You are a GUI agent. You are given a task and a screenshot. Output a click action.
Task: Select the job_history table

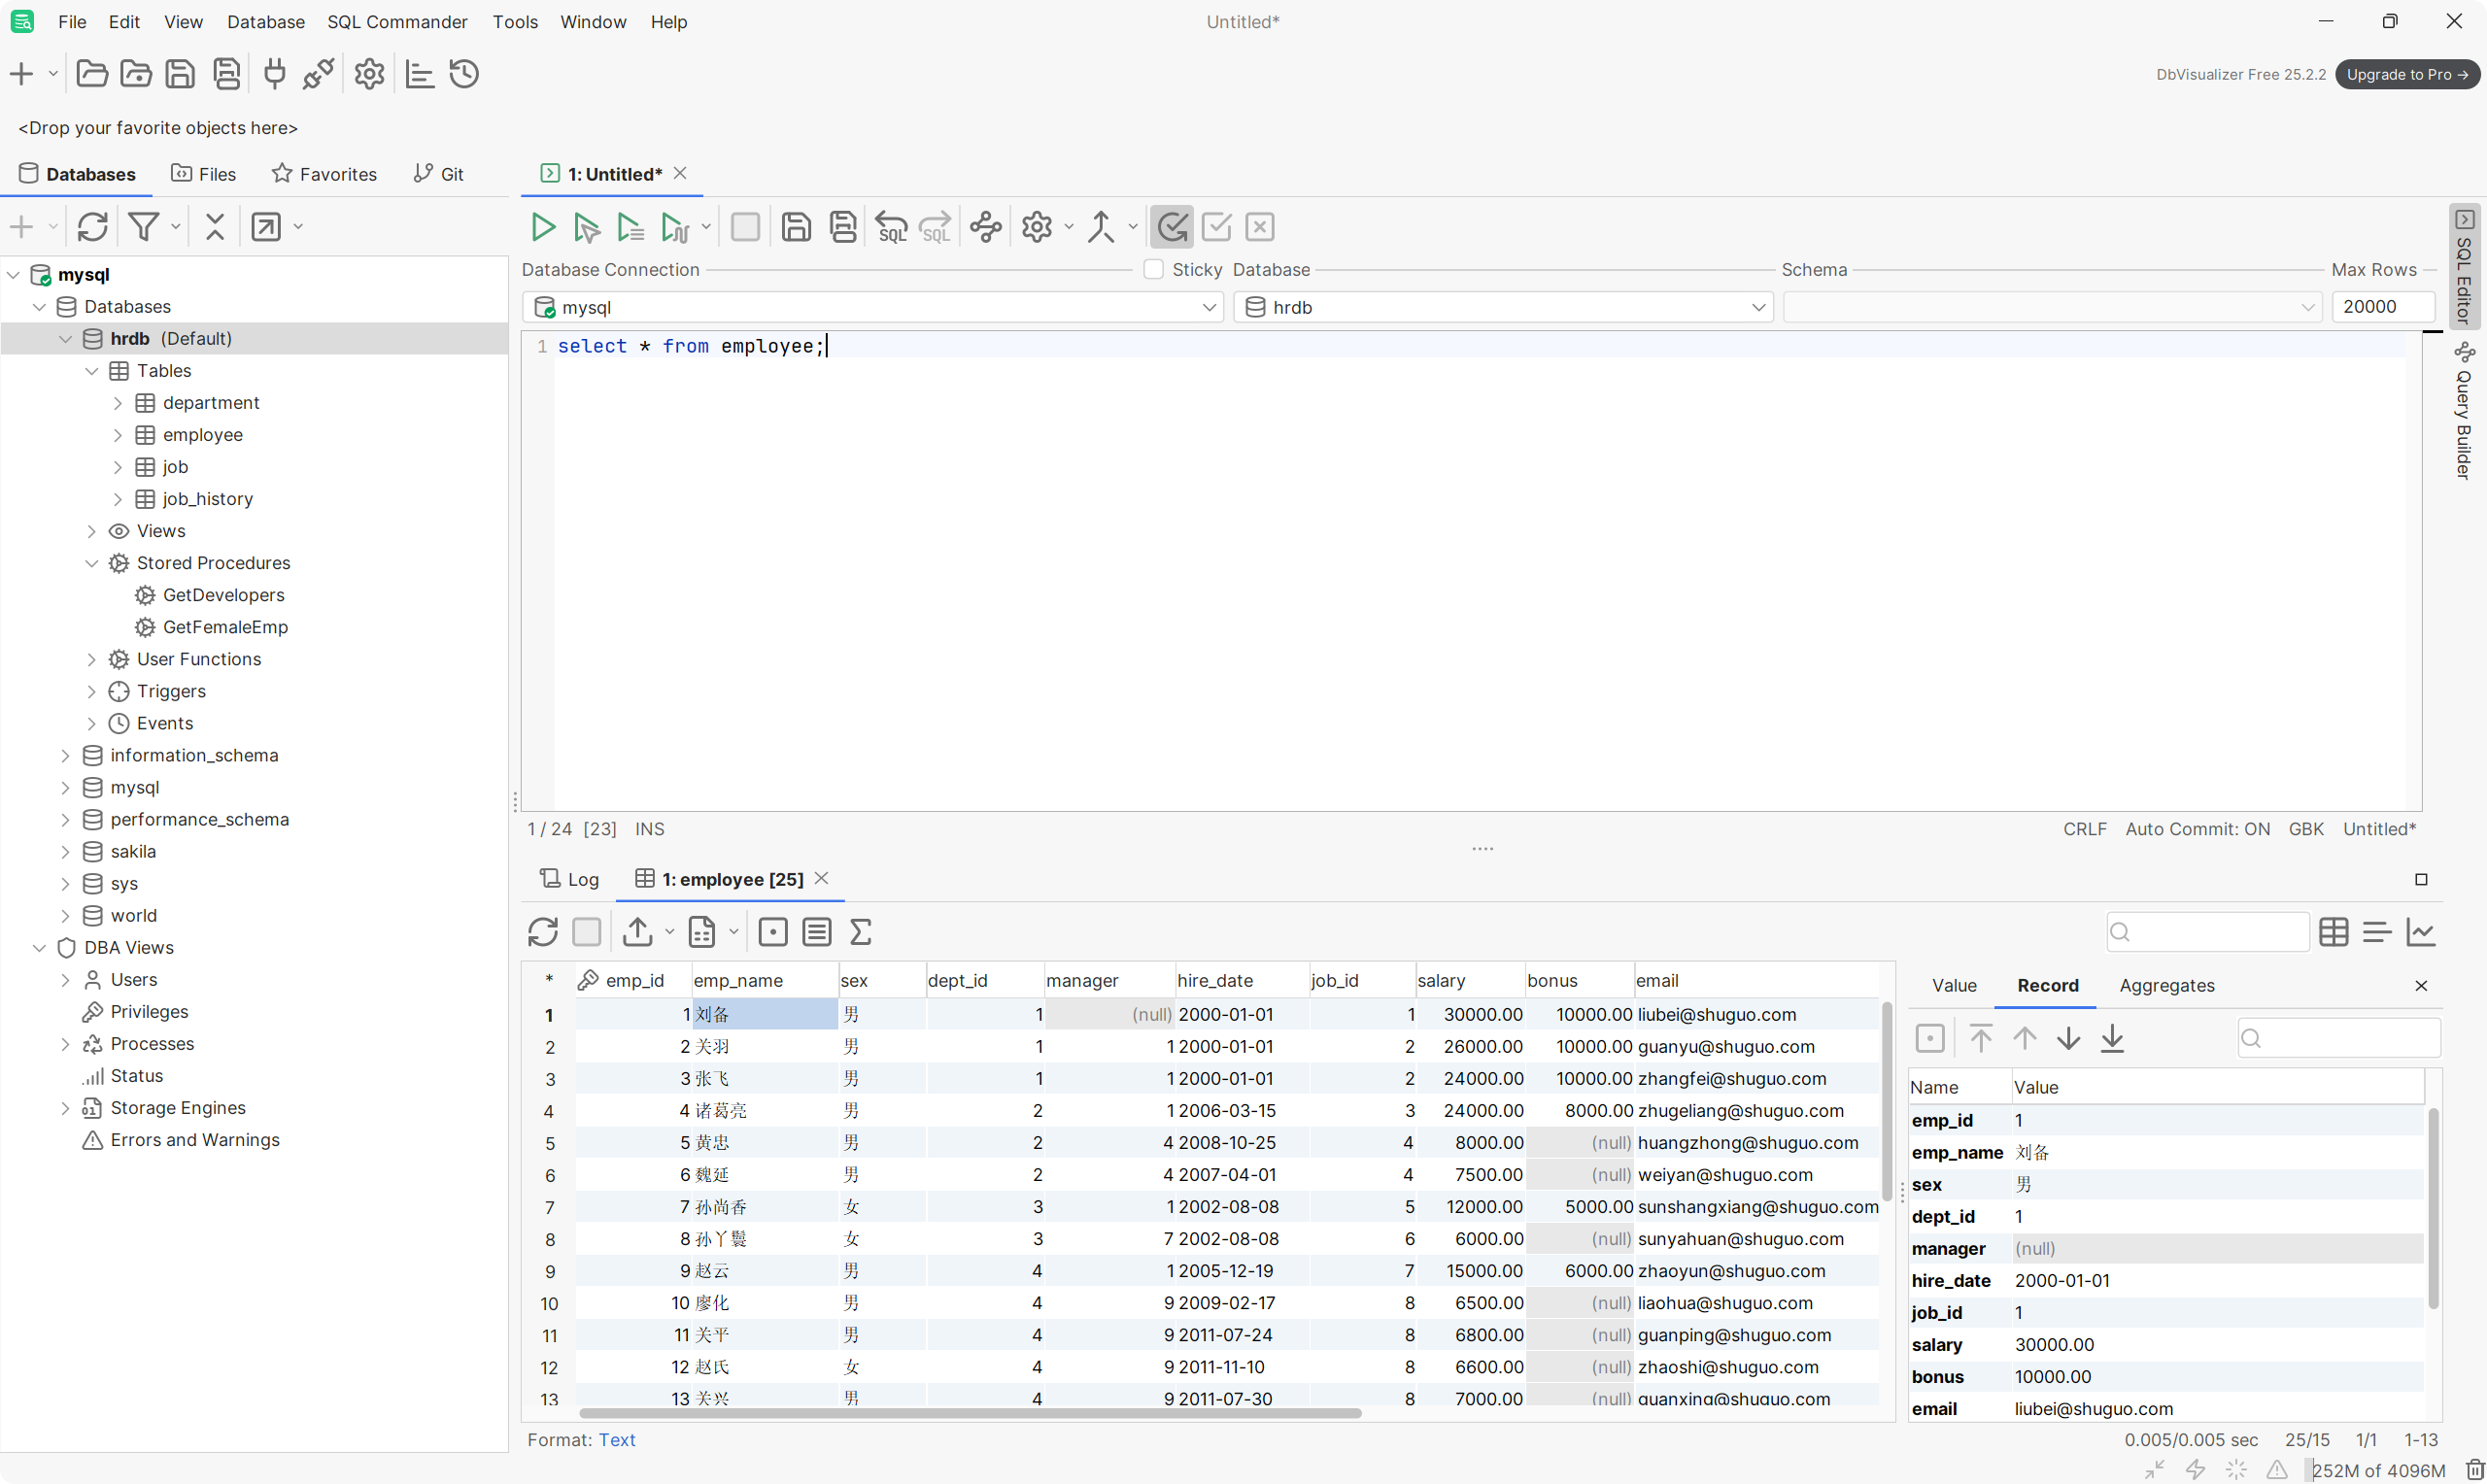point(207,499)
